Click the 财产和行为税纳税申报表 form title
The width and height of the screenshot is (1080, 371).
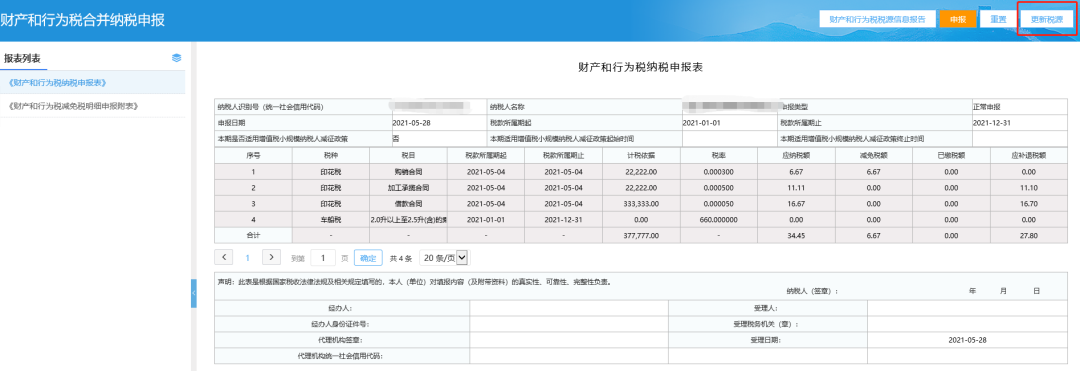(x=640, y=67)
